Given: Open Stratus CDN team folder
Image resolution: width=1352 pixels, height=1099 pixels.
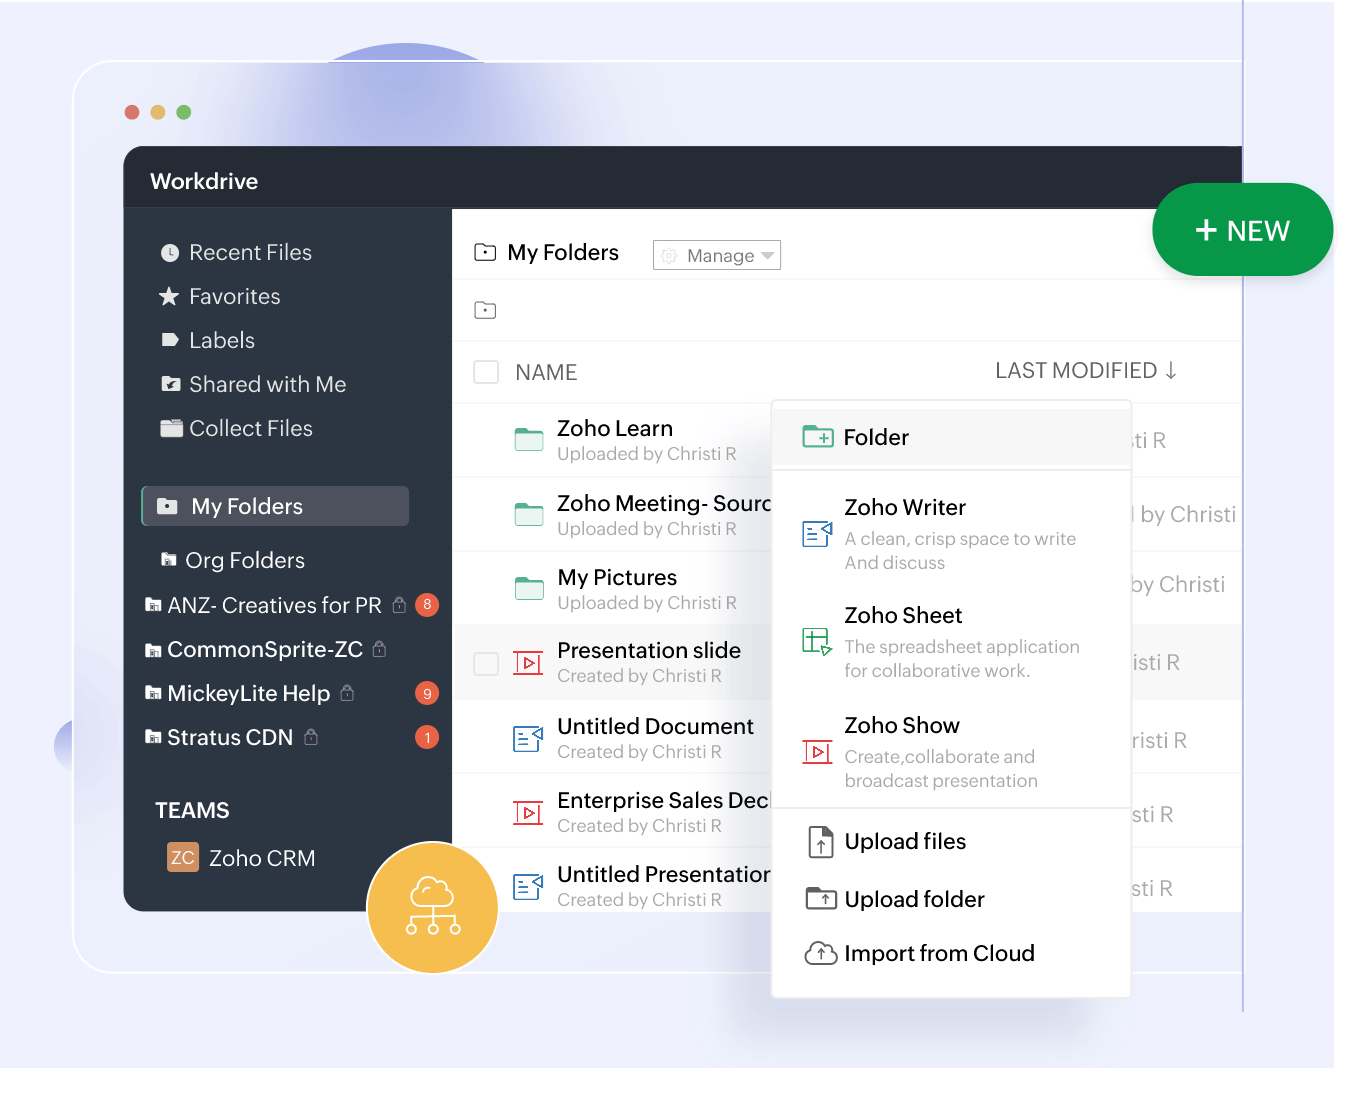Looking at the screenshot, I should [x=230, y=737].
